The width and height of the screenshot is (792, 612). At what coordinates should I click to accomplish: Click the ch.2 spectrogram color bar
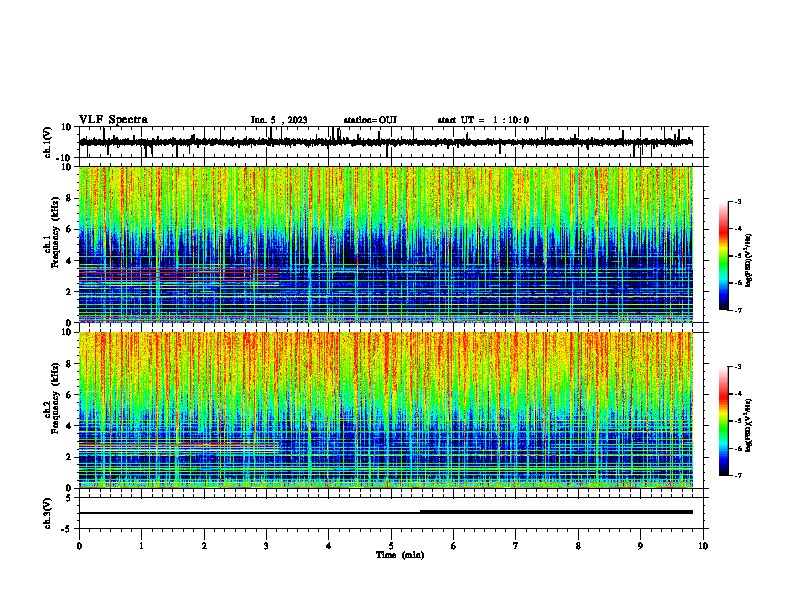coord(723,421)
